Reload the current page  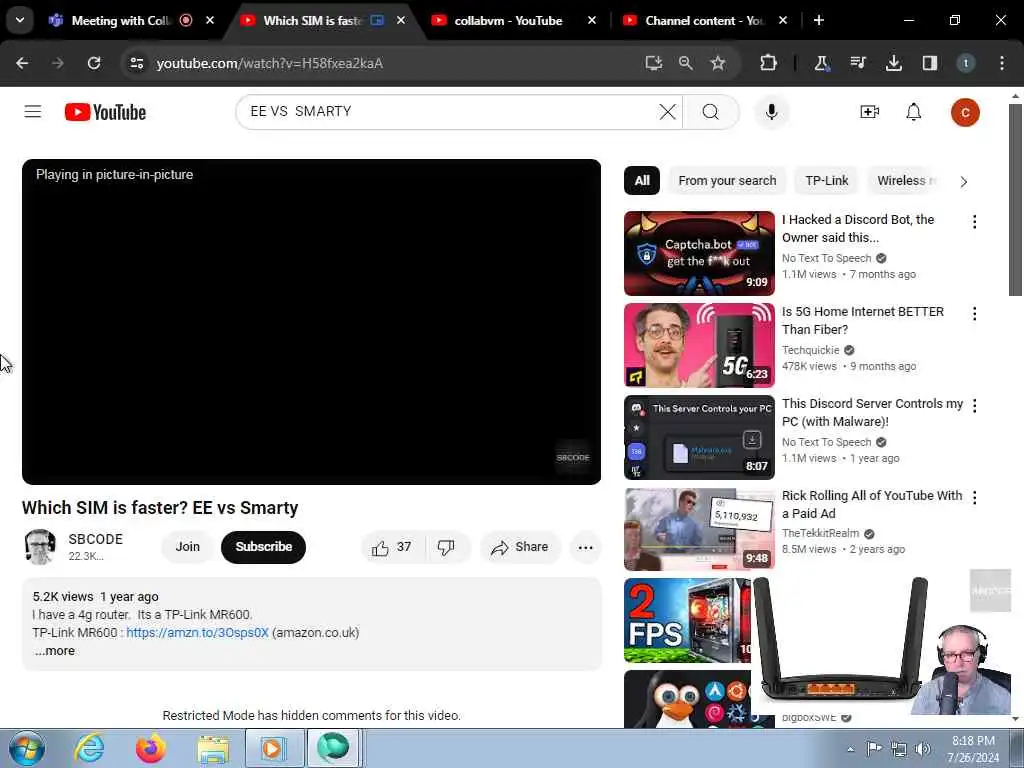click(x=94, y=63)
